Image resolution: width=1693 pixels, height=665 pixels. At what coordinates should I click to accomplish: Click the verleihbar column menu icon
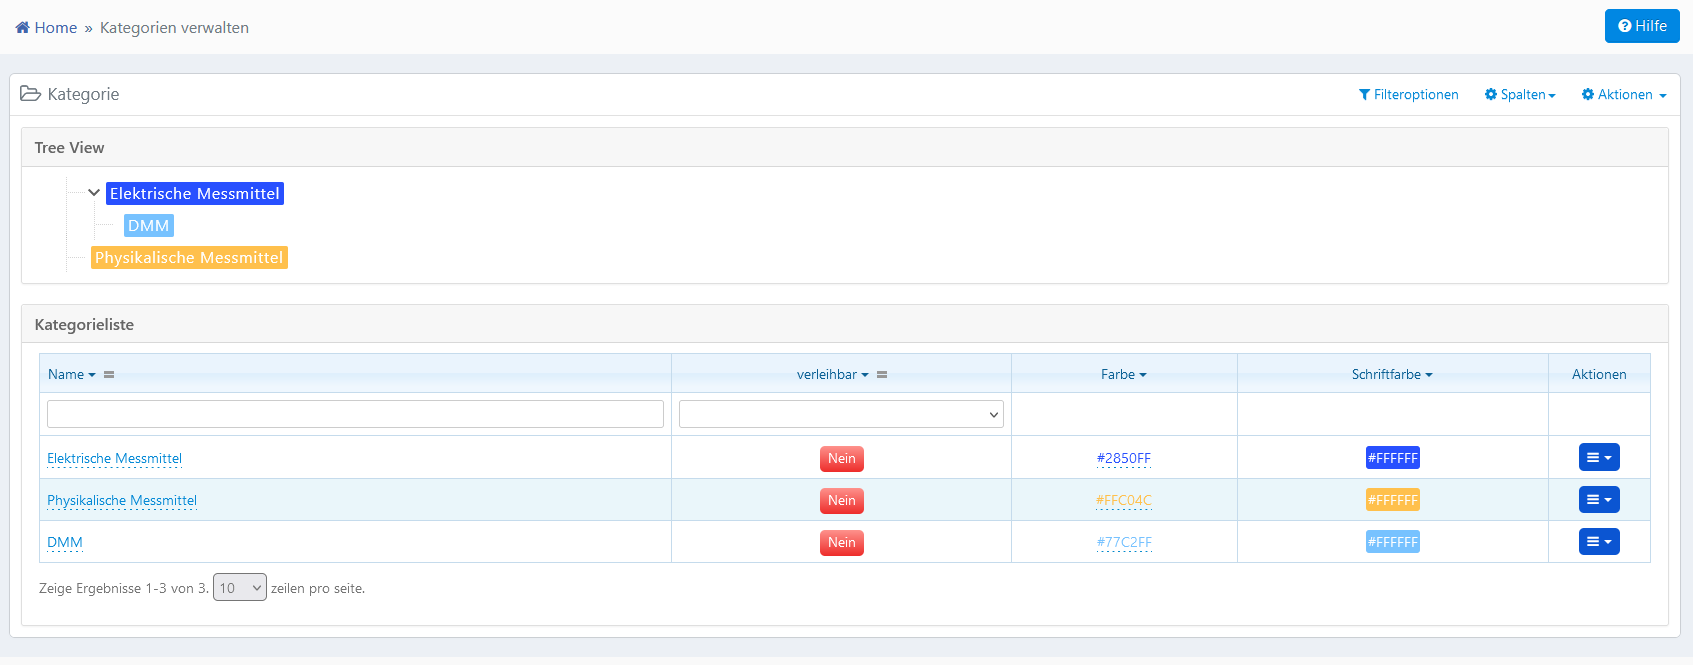pos(882,375)
